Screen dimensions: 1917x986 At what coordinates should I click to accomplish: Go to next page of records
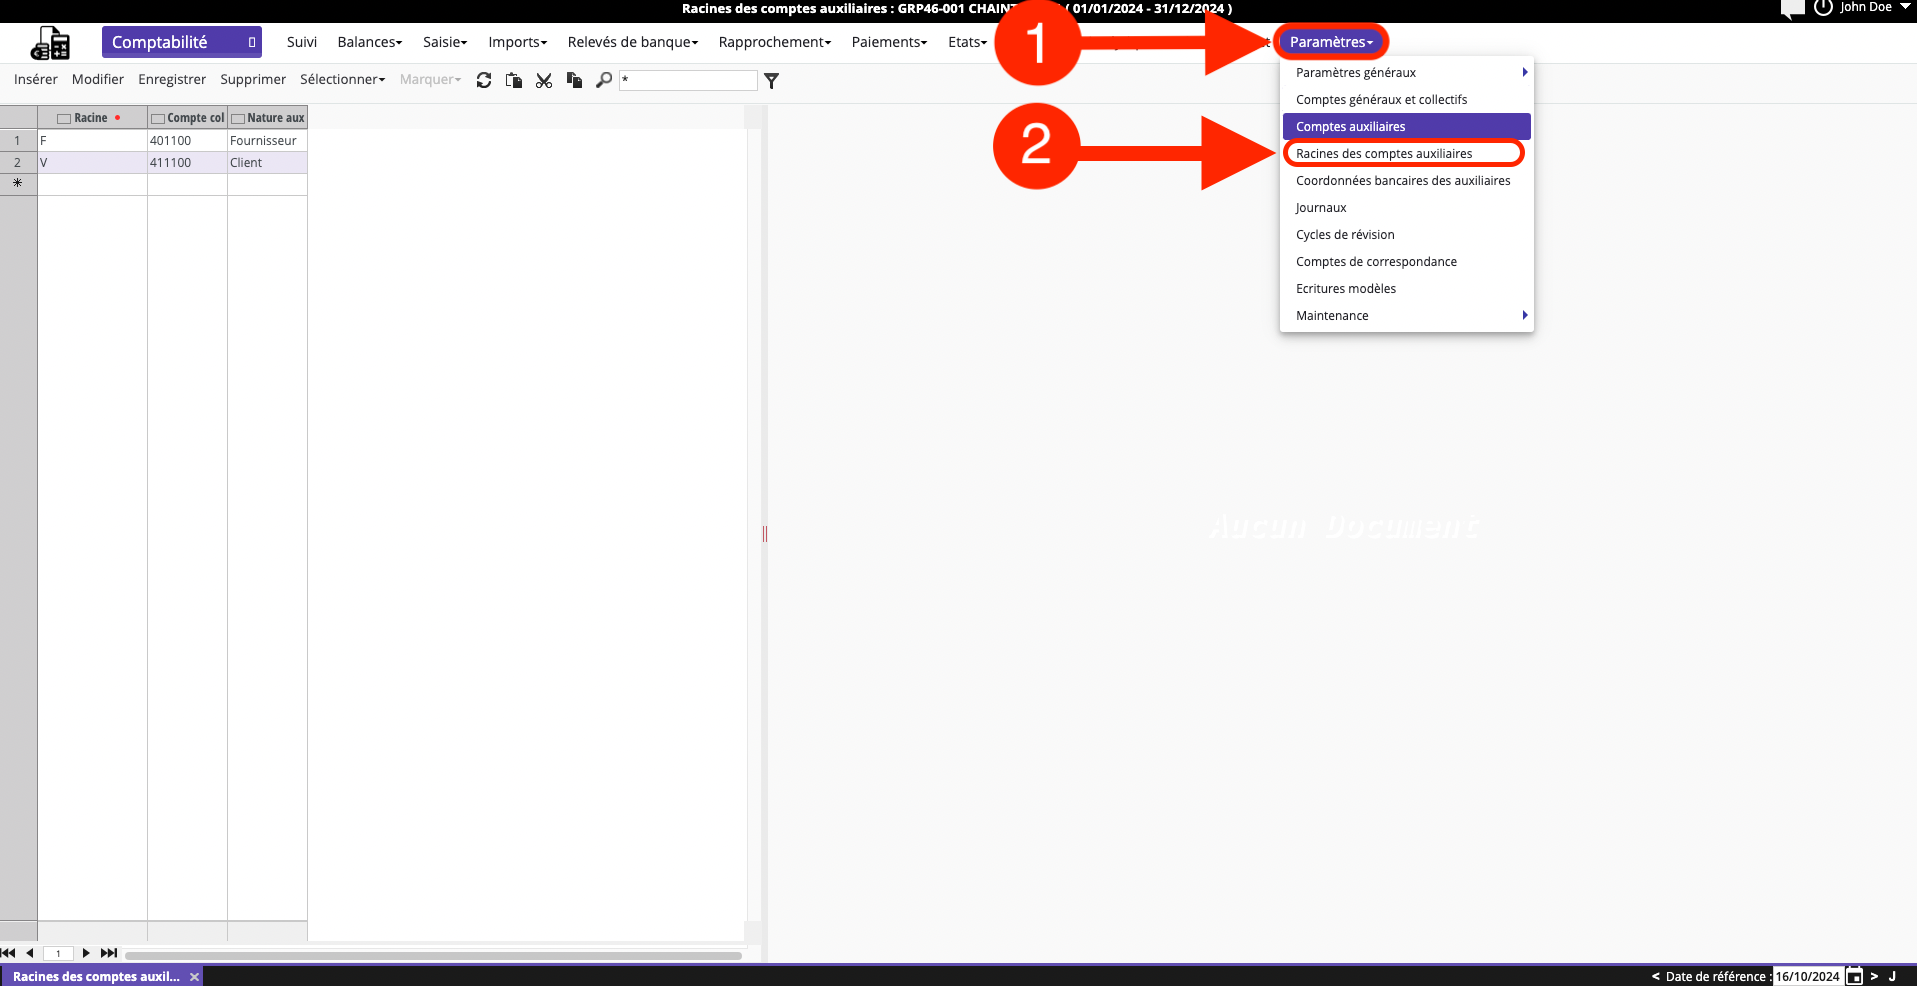pyautogui.click(x=86, y=953)
